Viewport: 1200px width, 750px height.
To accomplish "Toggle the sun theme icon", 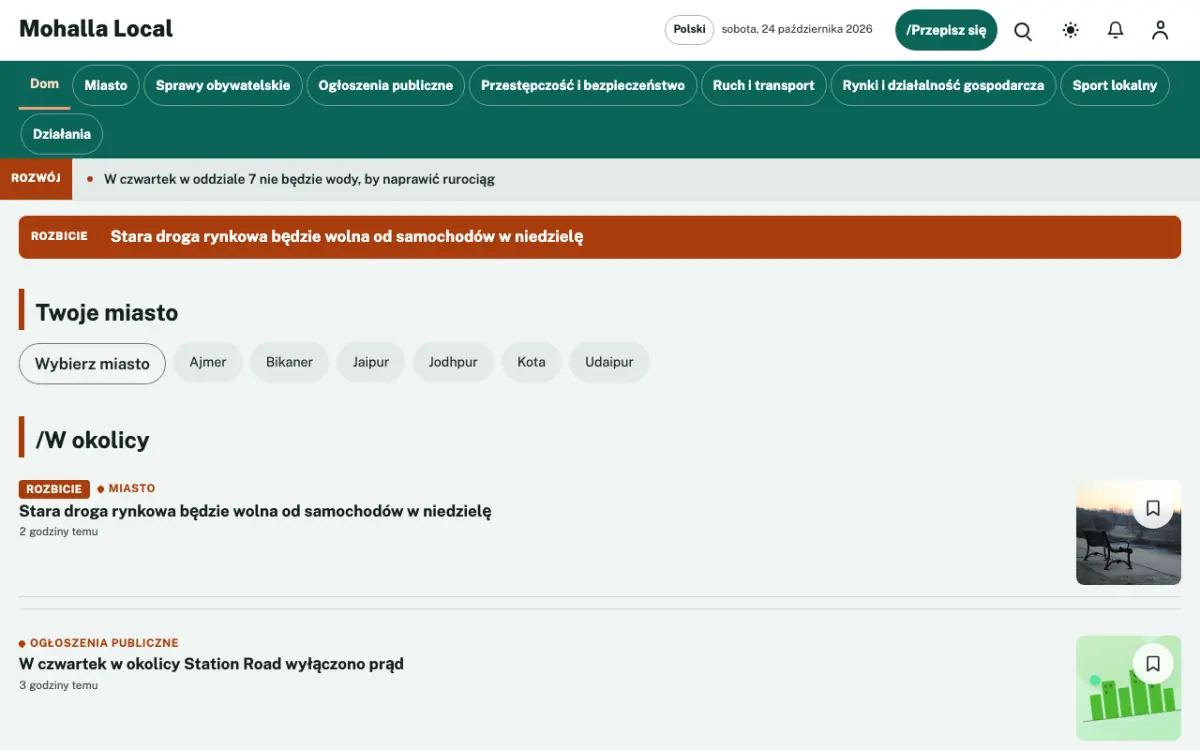I will [x=1071, y=30].
